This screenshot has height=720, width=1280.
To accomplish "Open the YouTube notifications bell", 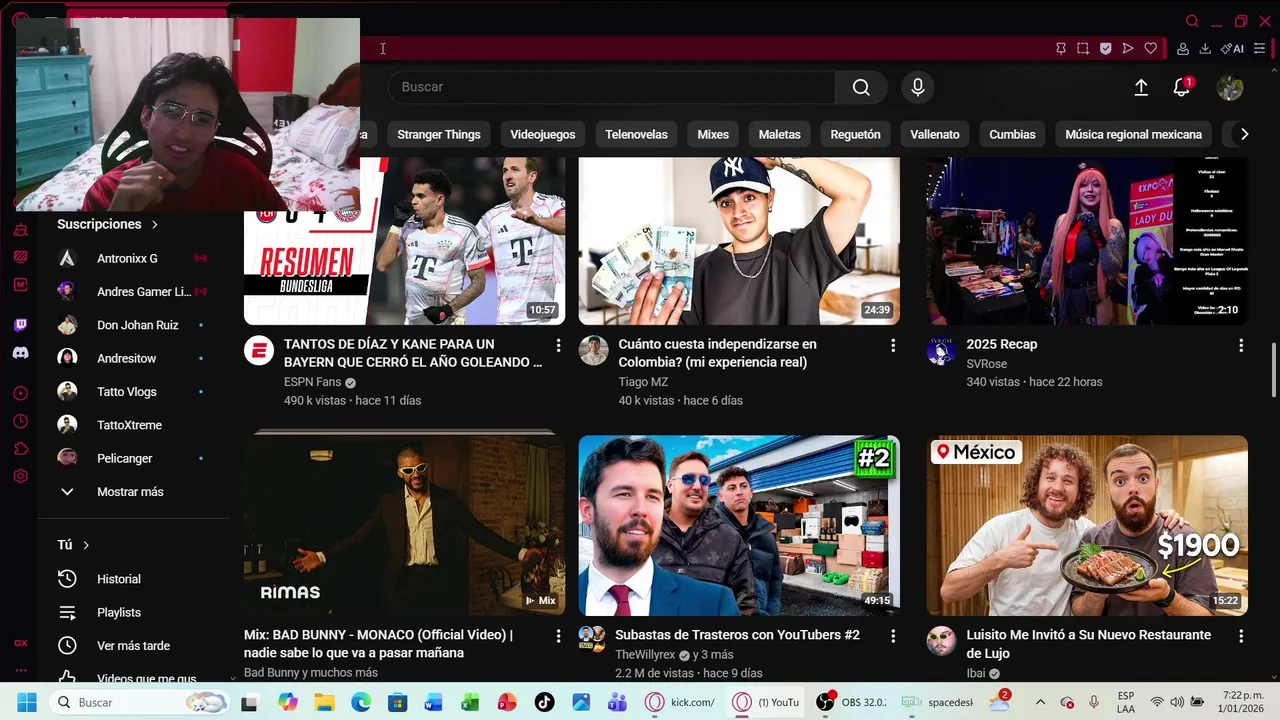I will pyautogui.click(x=1181, y=88).
